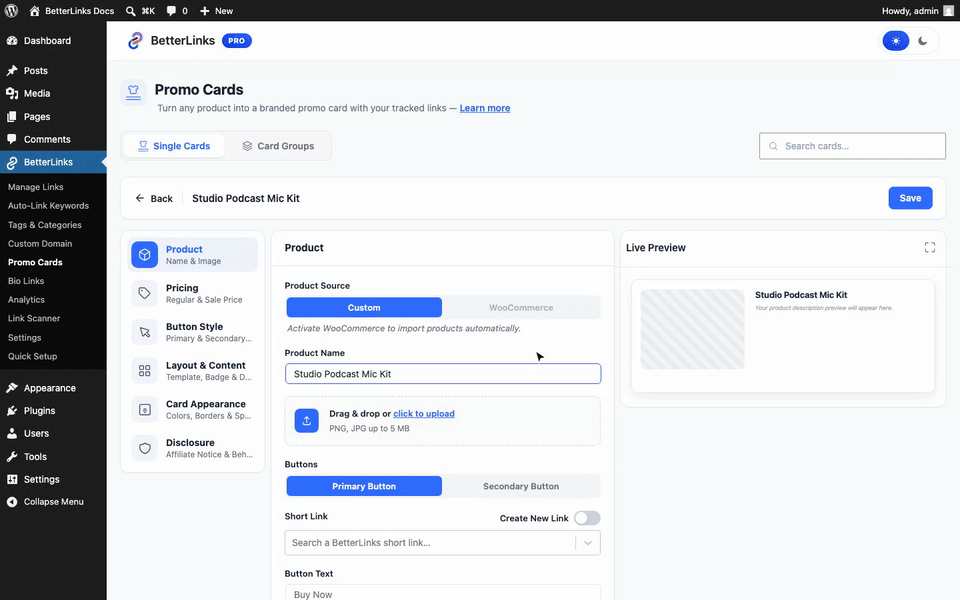Click the Media sidebar icon
This screenshot has height=600, width=960.
12,93
